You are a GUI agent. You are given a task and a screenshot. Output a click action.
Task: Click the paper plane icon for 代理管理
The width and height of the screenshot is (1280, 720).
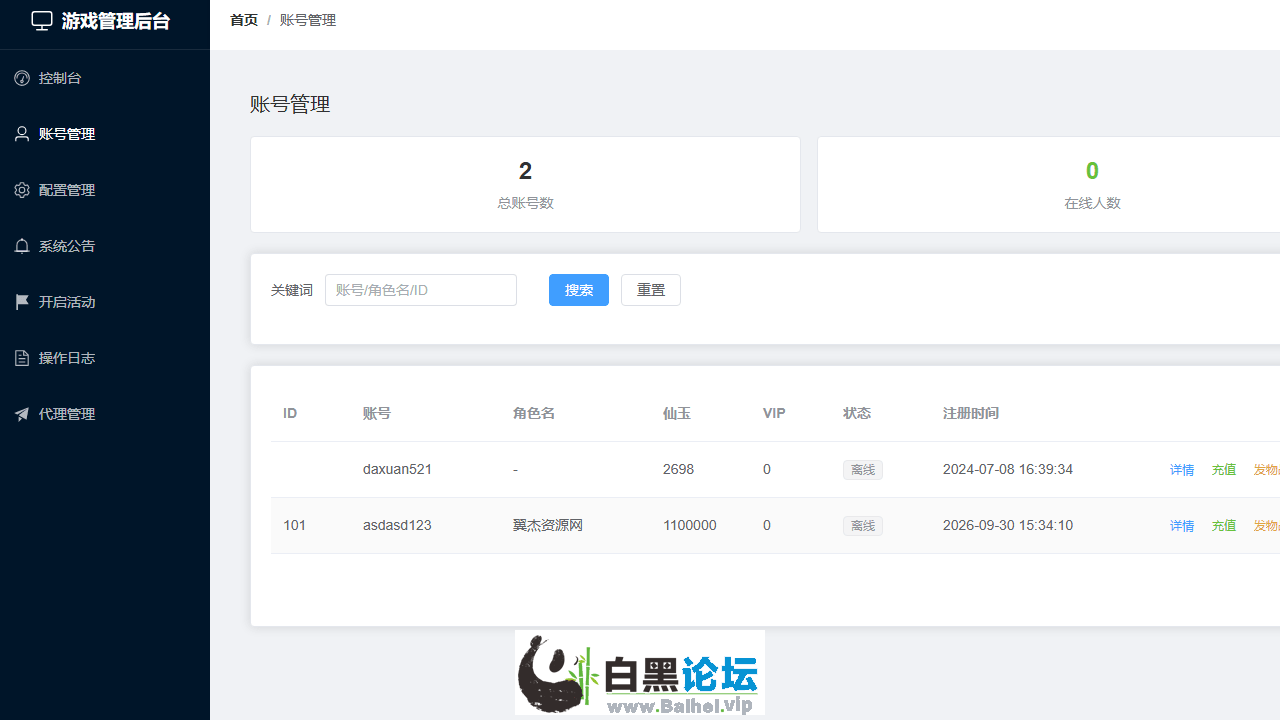22,414
